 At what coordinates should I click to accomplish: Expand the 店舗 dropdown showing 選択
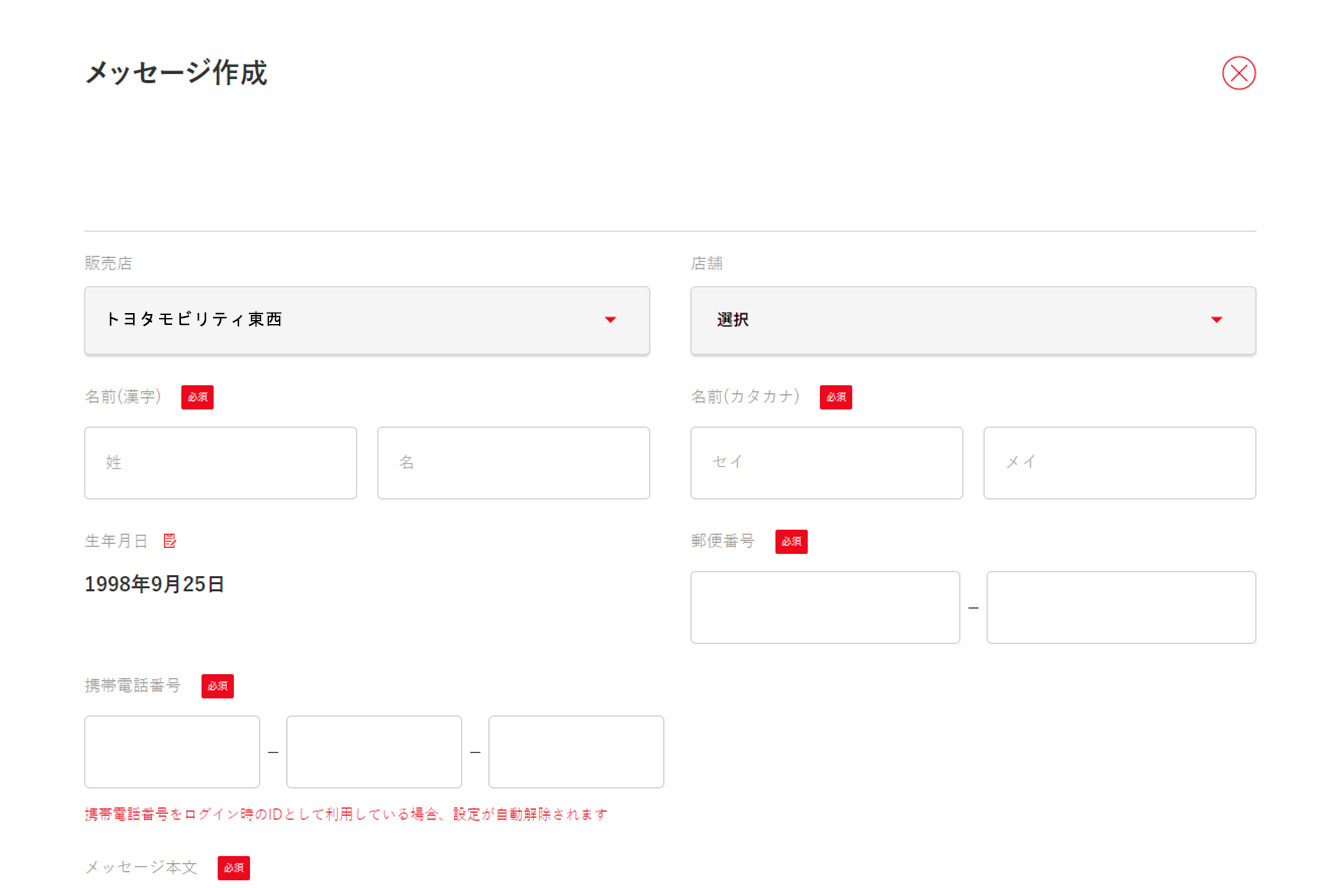coord(972,320)
